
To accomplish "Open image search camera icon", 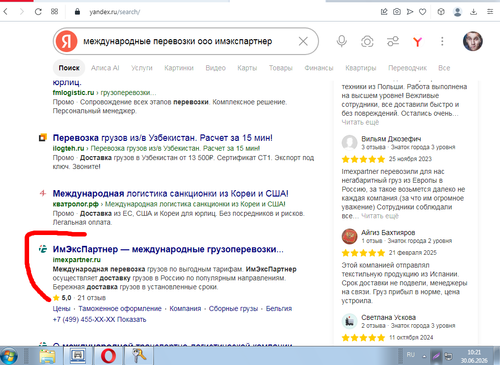I will 367,41.
